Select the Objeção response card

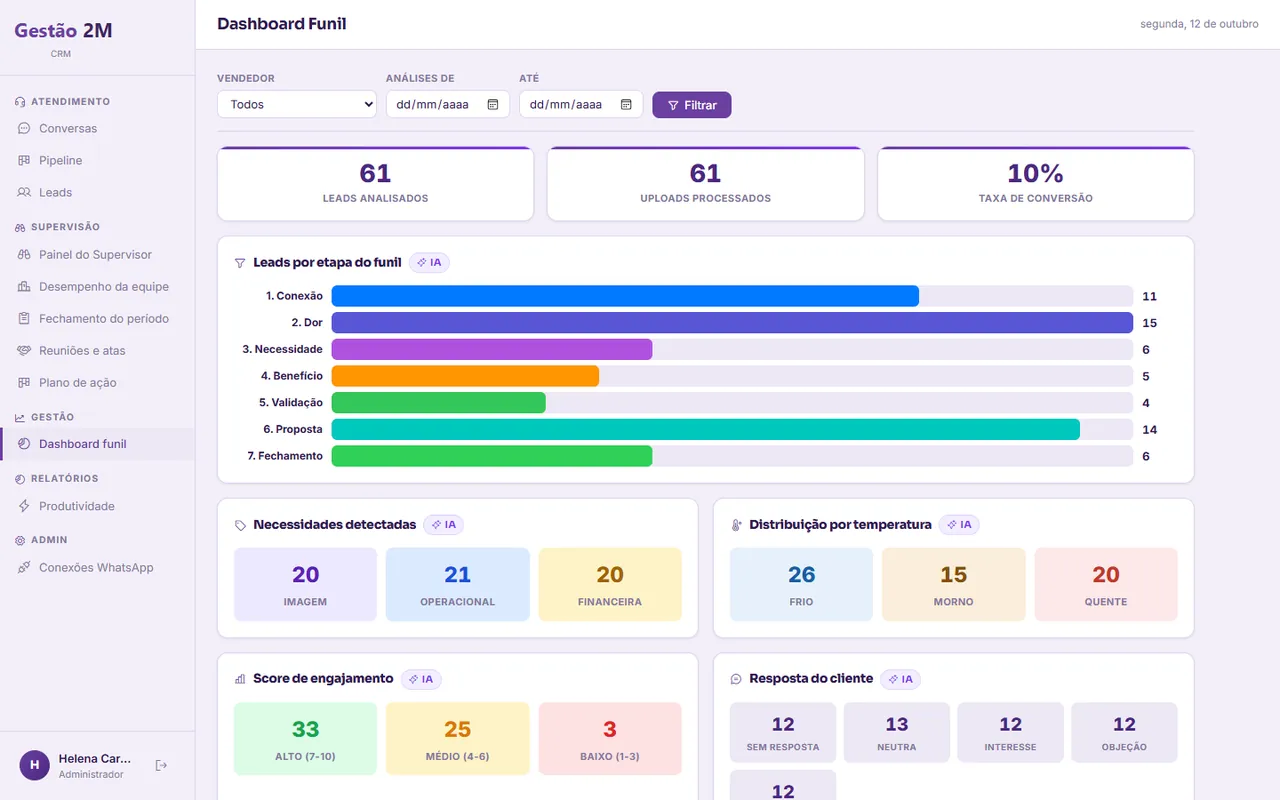1124,733
